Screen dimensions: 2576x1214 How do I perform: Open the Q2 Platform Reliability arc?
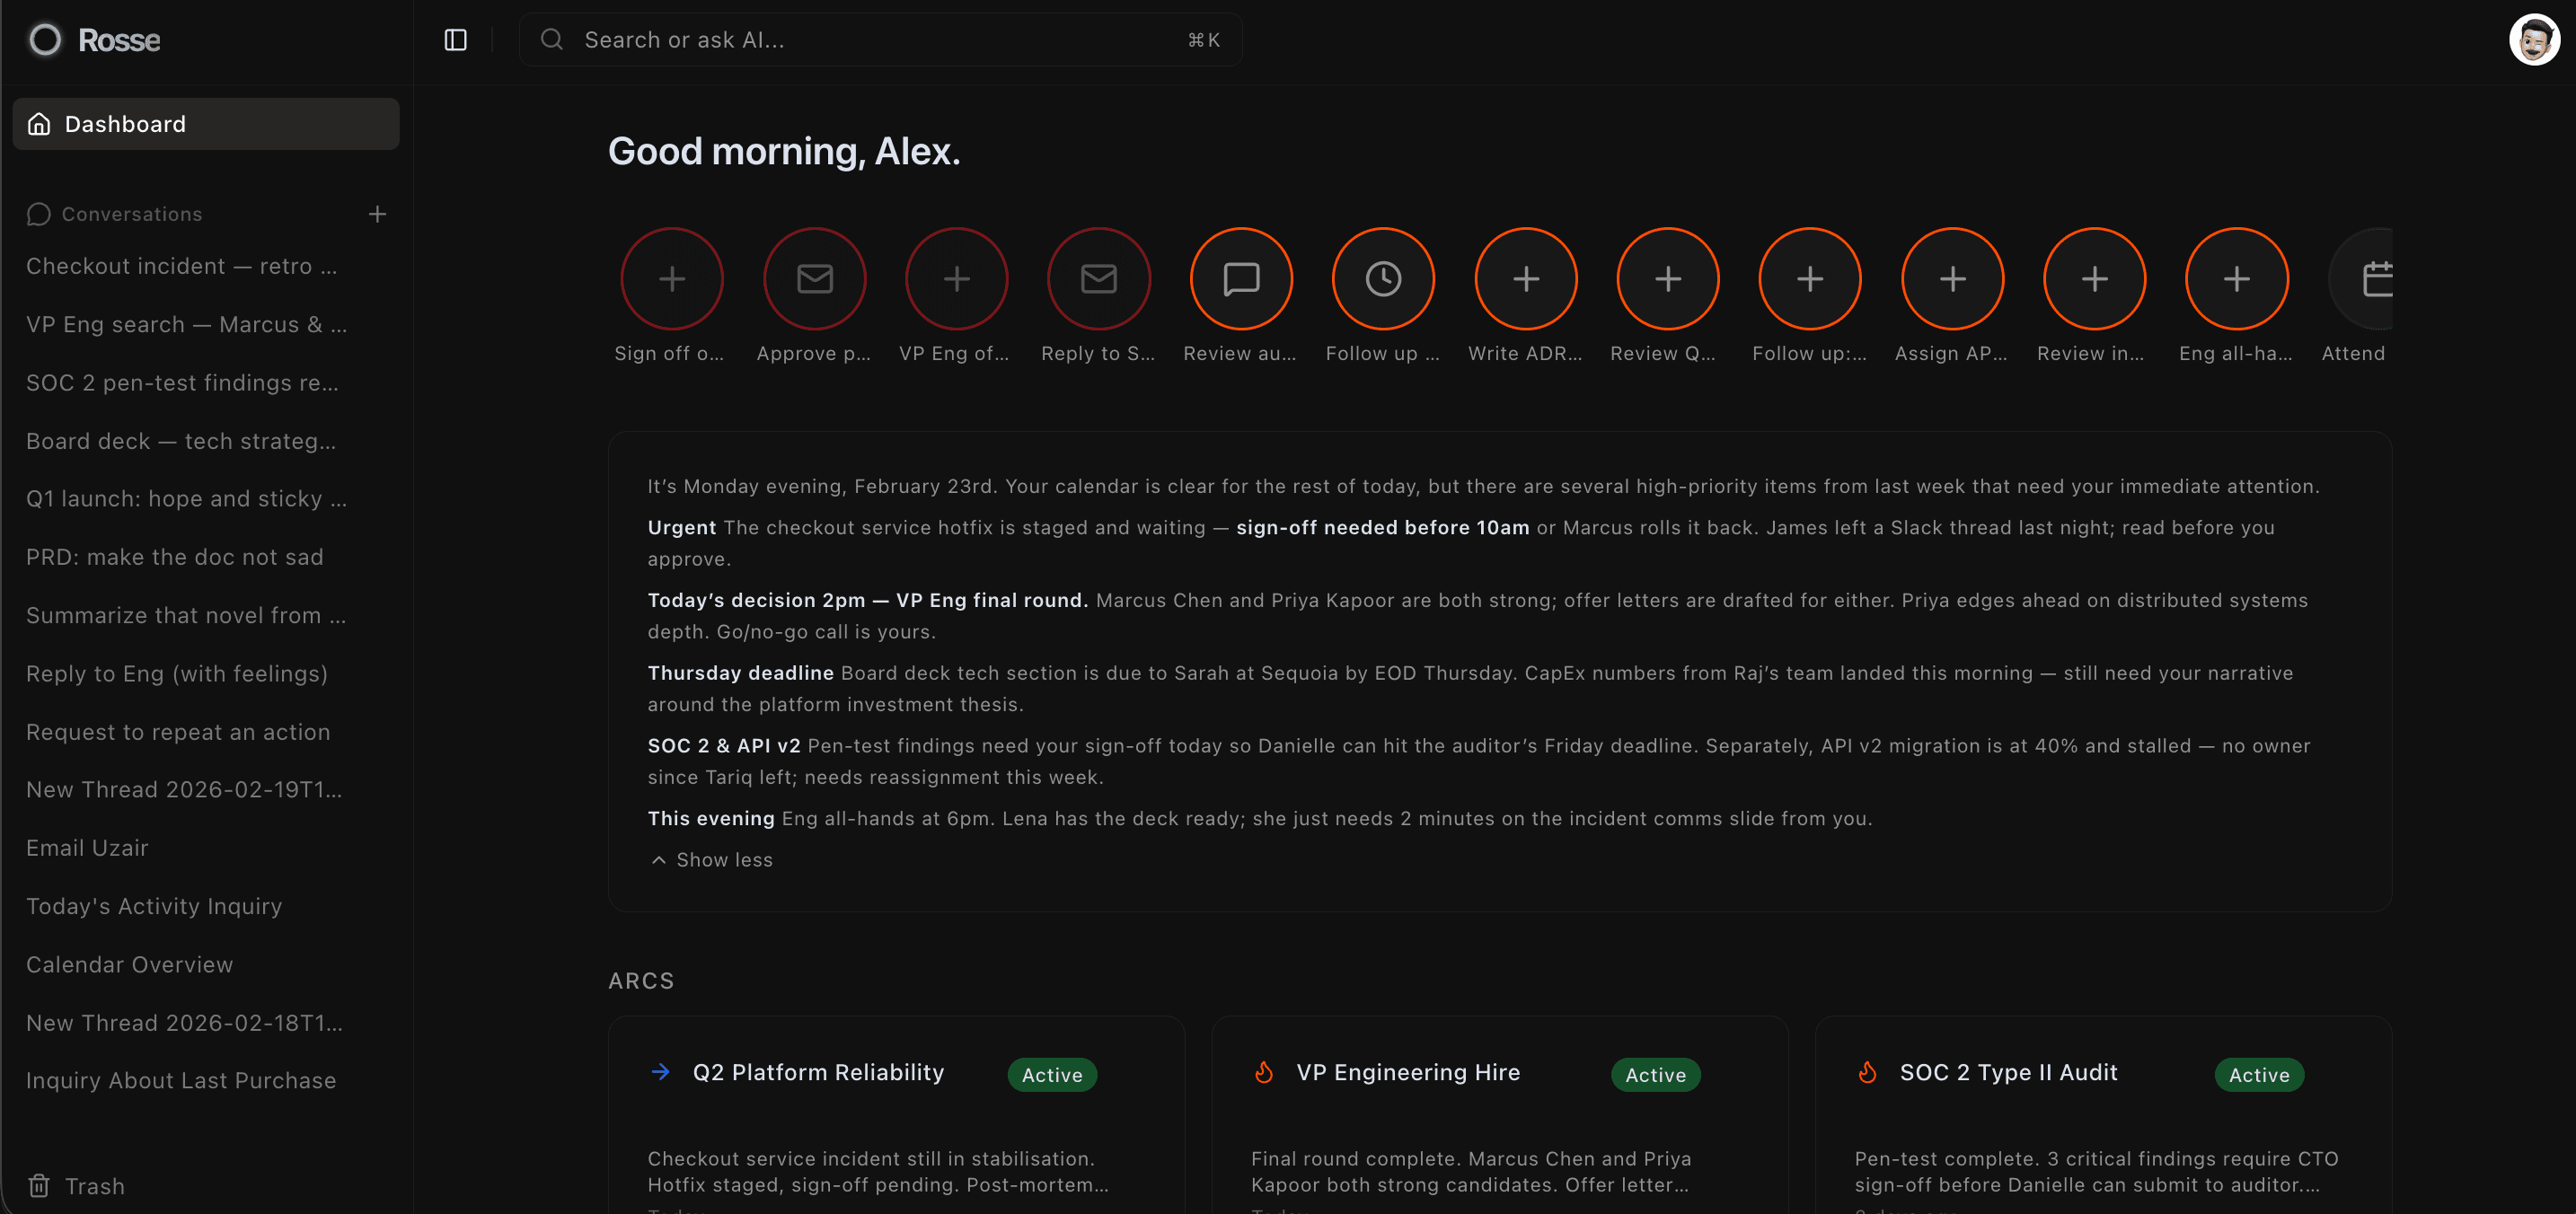817,1073
